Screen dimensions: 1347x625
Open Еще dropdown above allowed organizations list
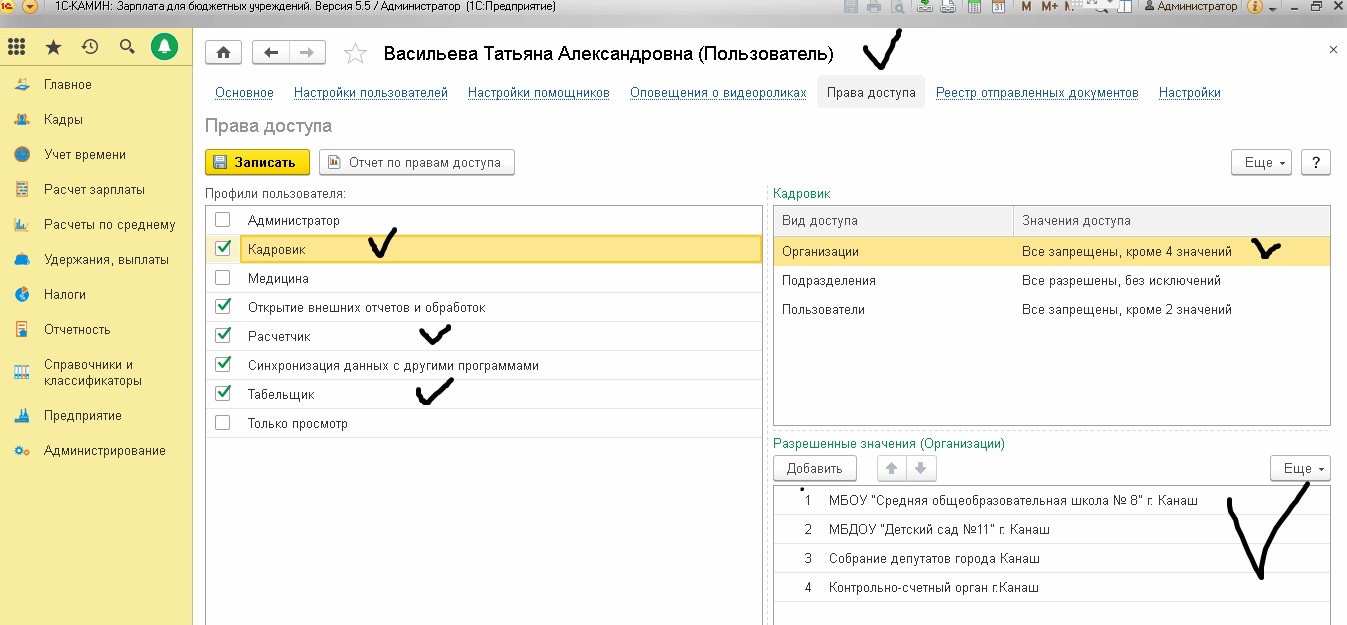tap(1299, 468)
